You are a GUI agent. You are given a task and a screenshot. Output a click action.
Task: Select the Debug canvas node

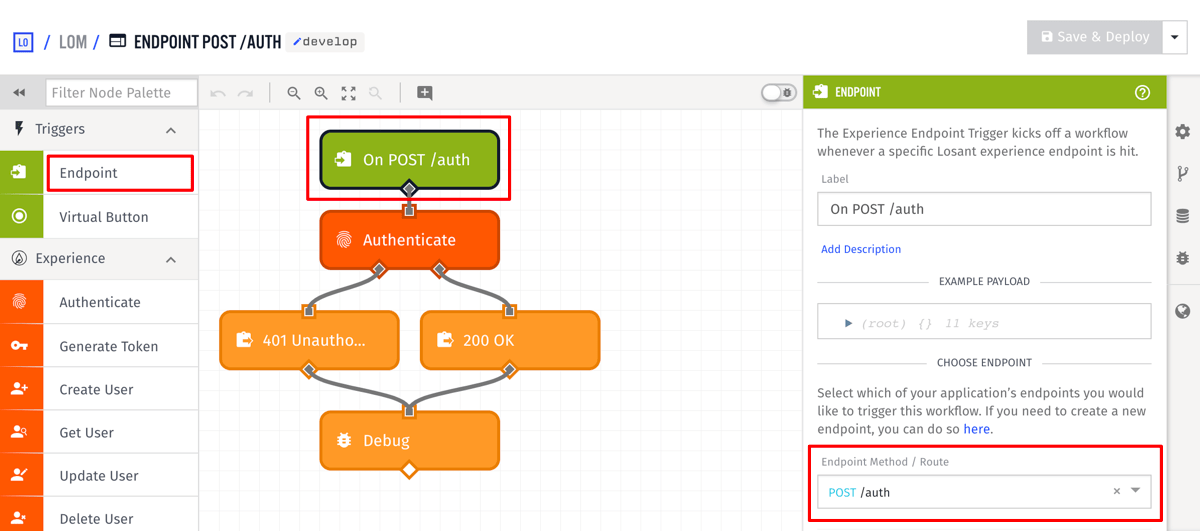(409, 440)
